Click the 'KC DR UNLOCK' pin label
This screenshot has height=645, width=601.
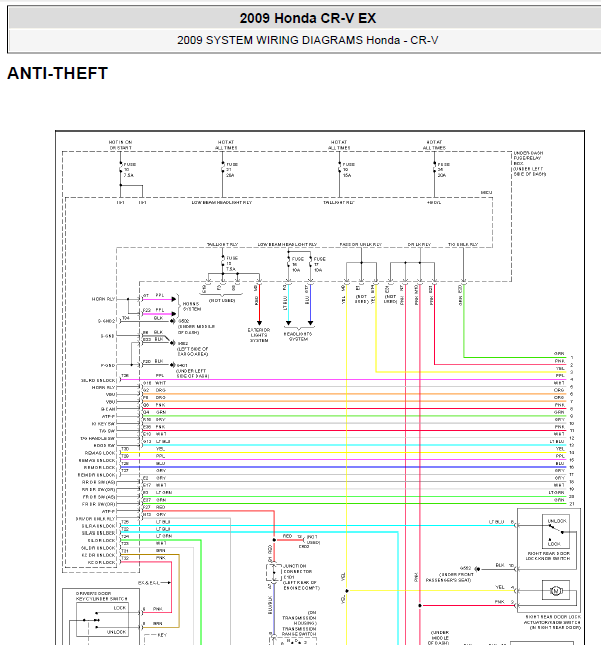pos(99,555)
